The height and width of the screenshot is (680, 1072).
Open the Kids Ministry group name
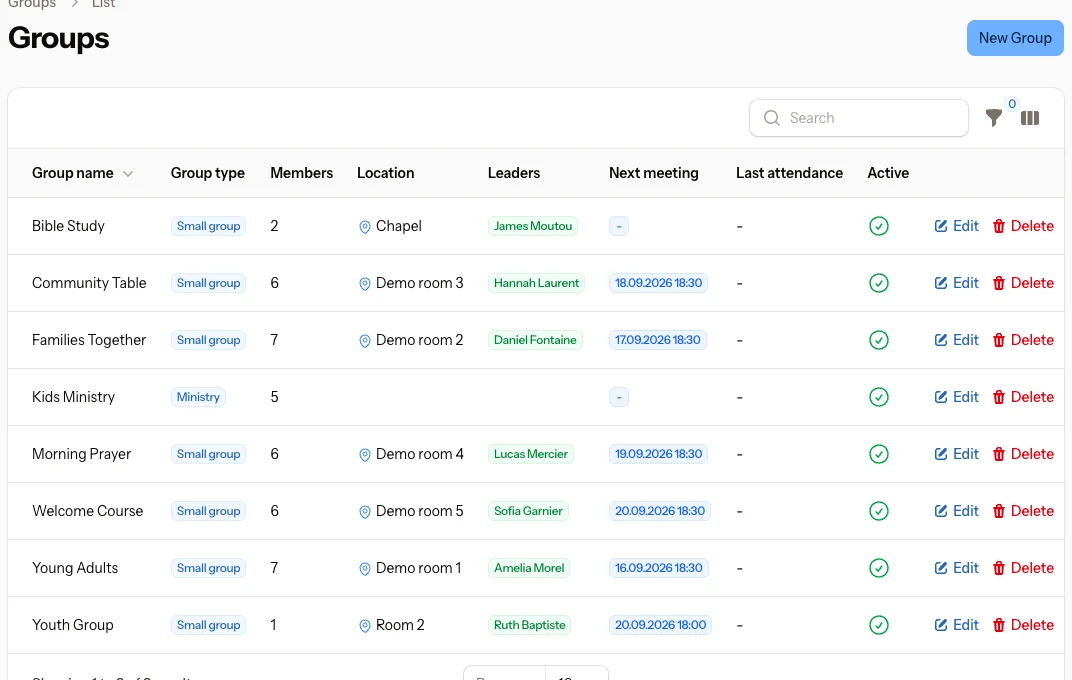click(x=73, y=397)
